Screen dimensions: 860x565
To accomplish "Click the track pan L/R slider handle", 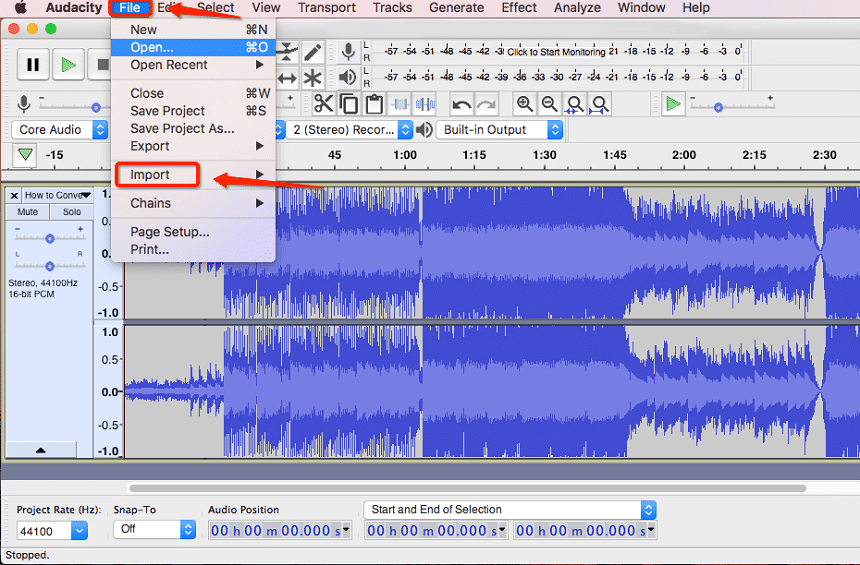I will point(50,266).
